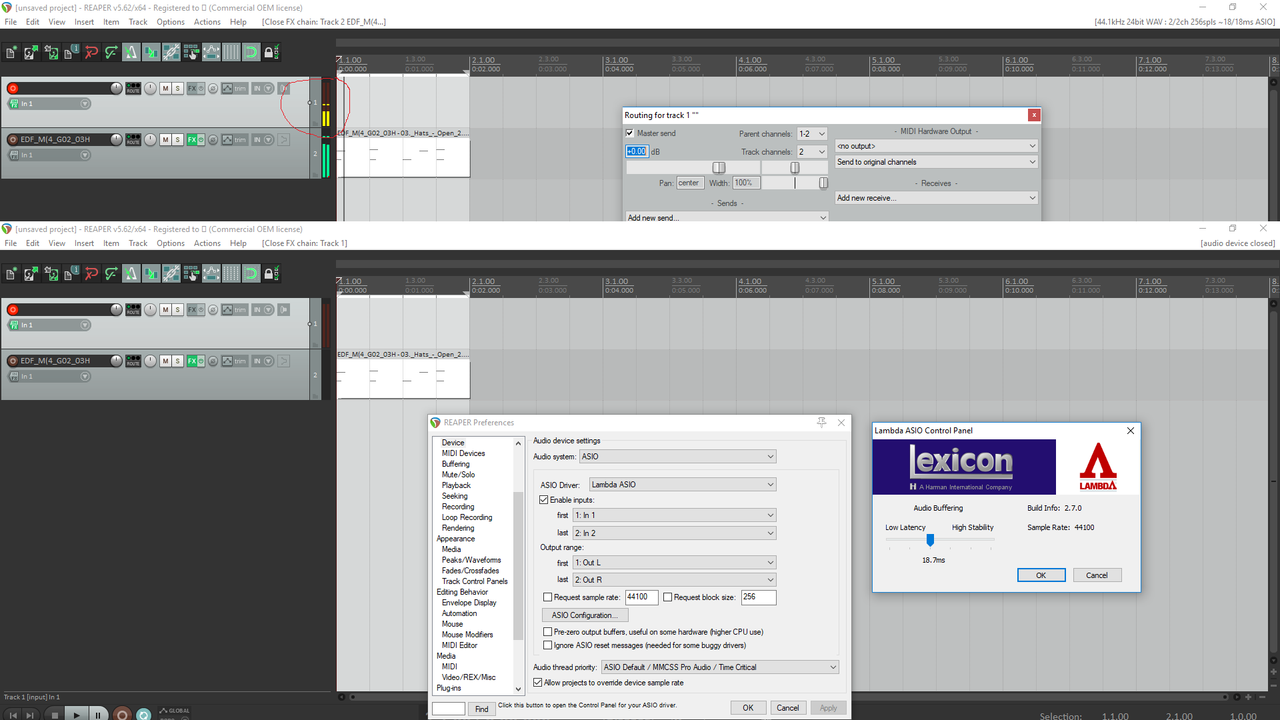Open 'Add new receive...' dropdown

[x=937, y=198]
